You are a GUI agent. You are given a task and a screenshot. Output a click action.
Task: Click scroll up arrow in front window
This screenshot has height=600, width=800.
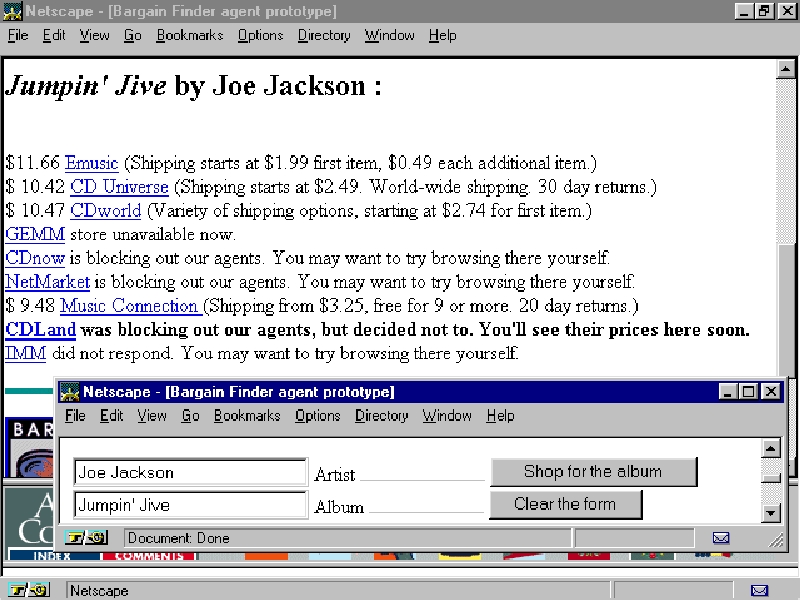click(770, 448)
